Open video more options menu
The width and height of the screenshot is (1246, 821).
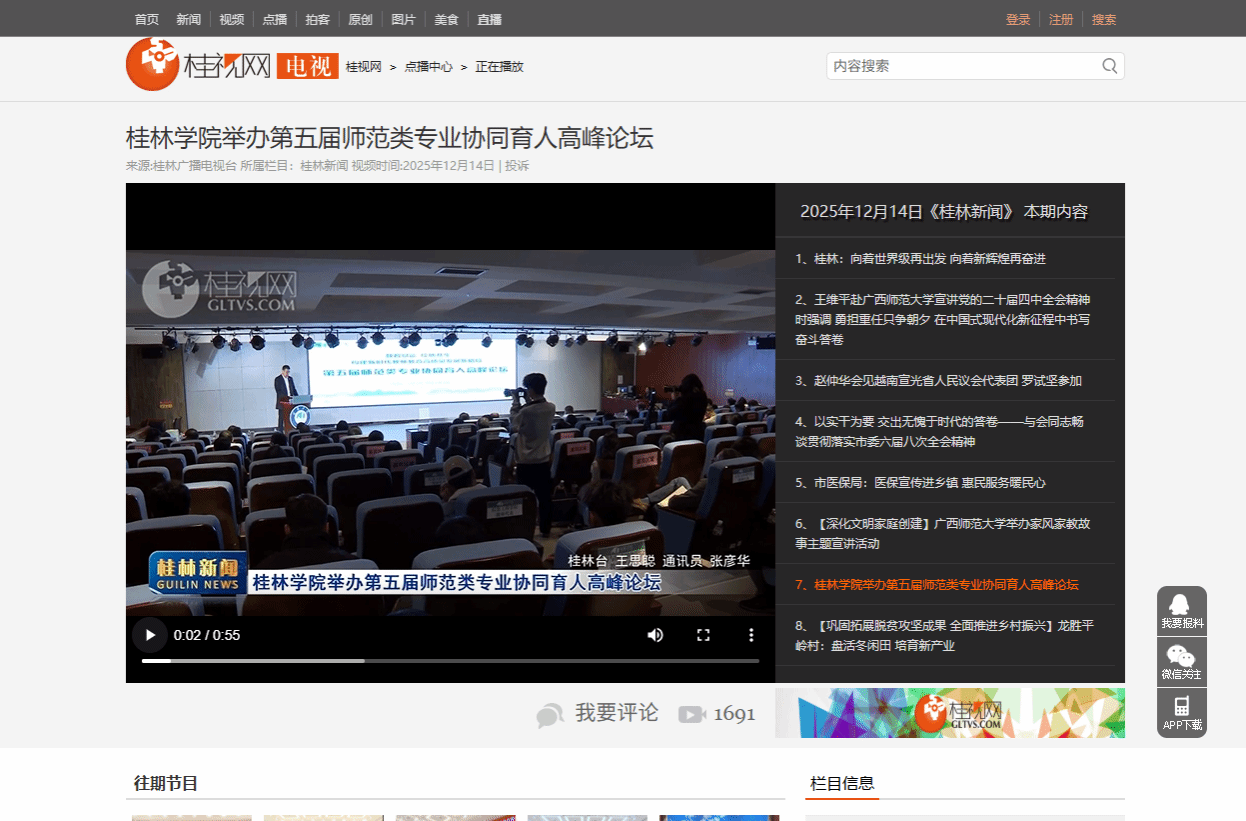tap(751, 634)
